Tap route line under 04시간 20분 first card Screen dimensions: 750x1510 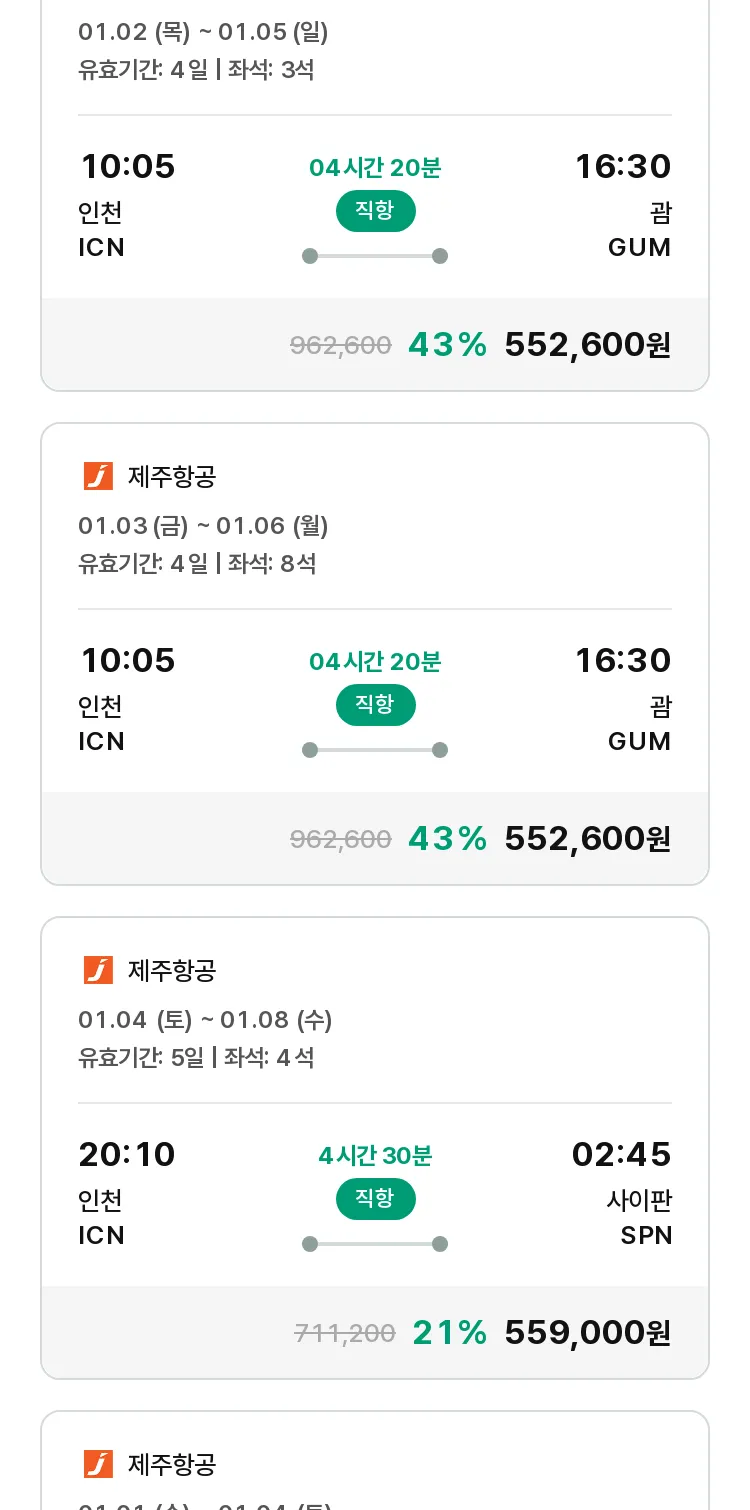pos(375,256)
